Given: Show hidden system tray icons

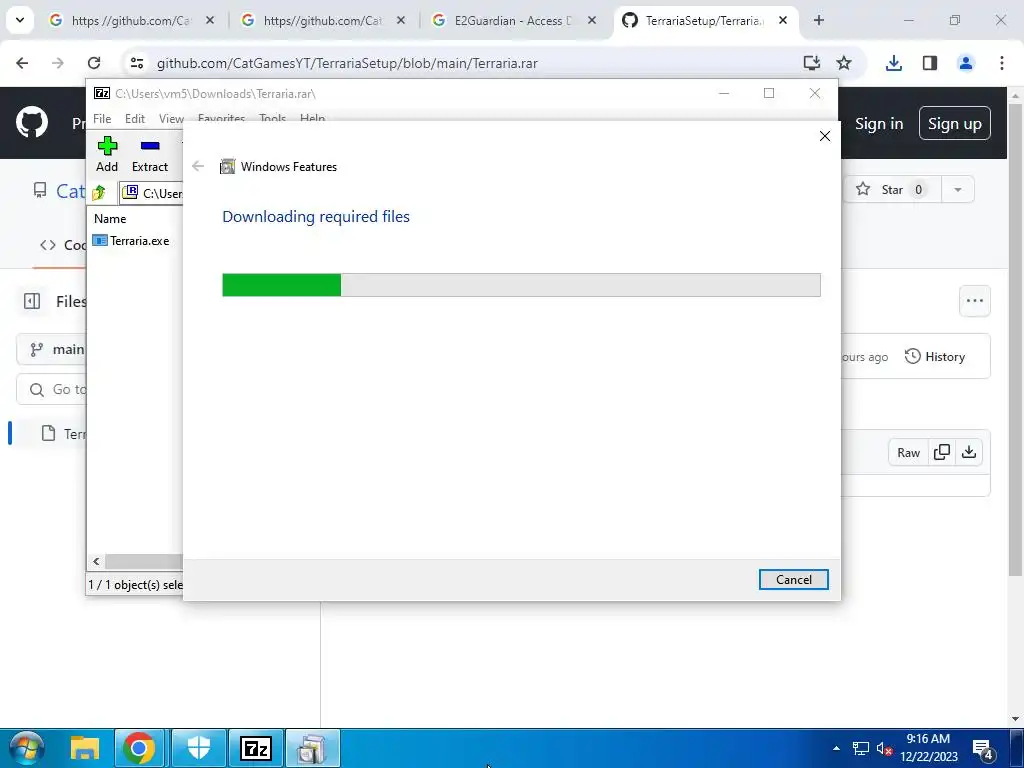Looking at the screenshot, I should coord(836,748).
